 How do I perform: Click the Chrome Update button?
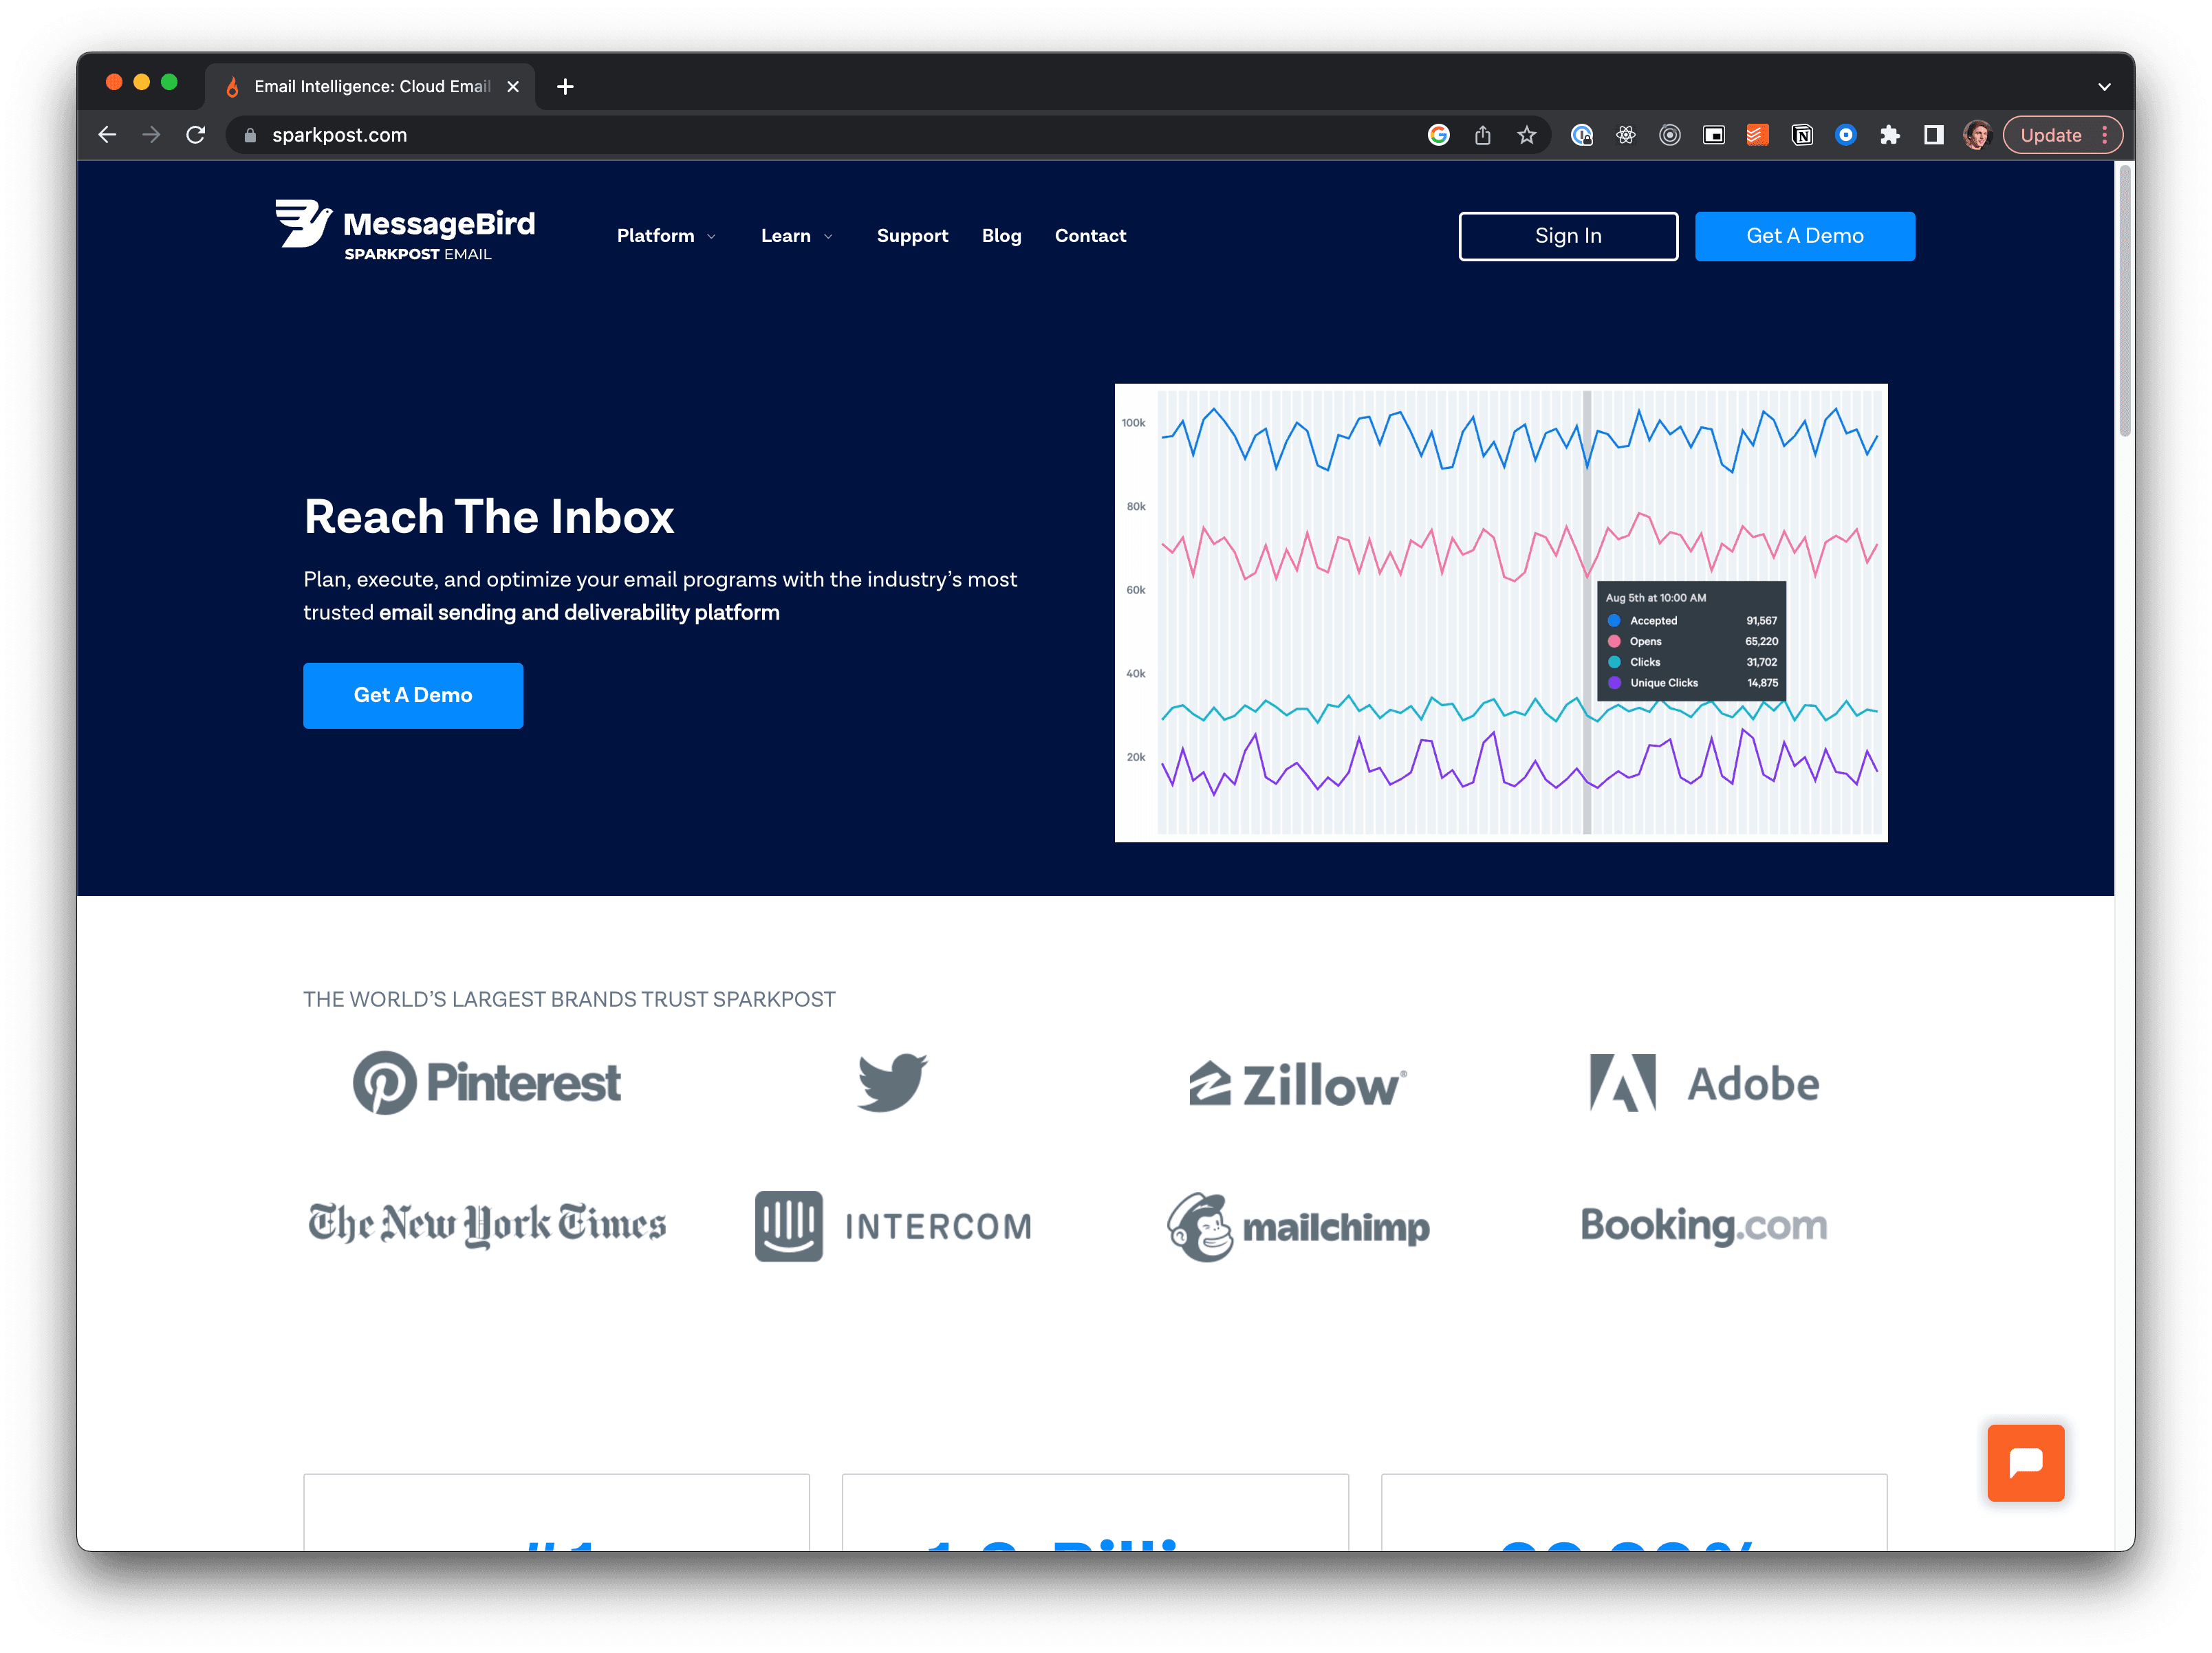2050,135
